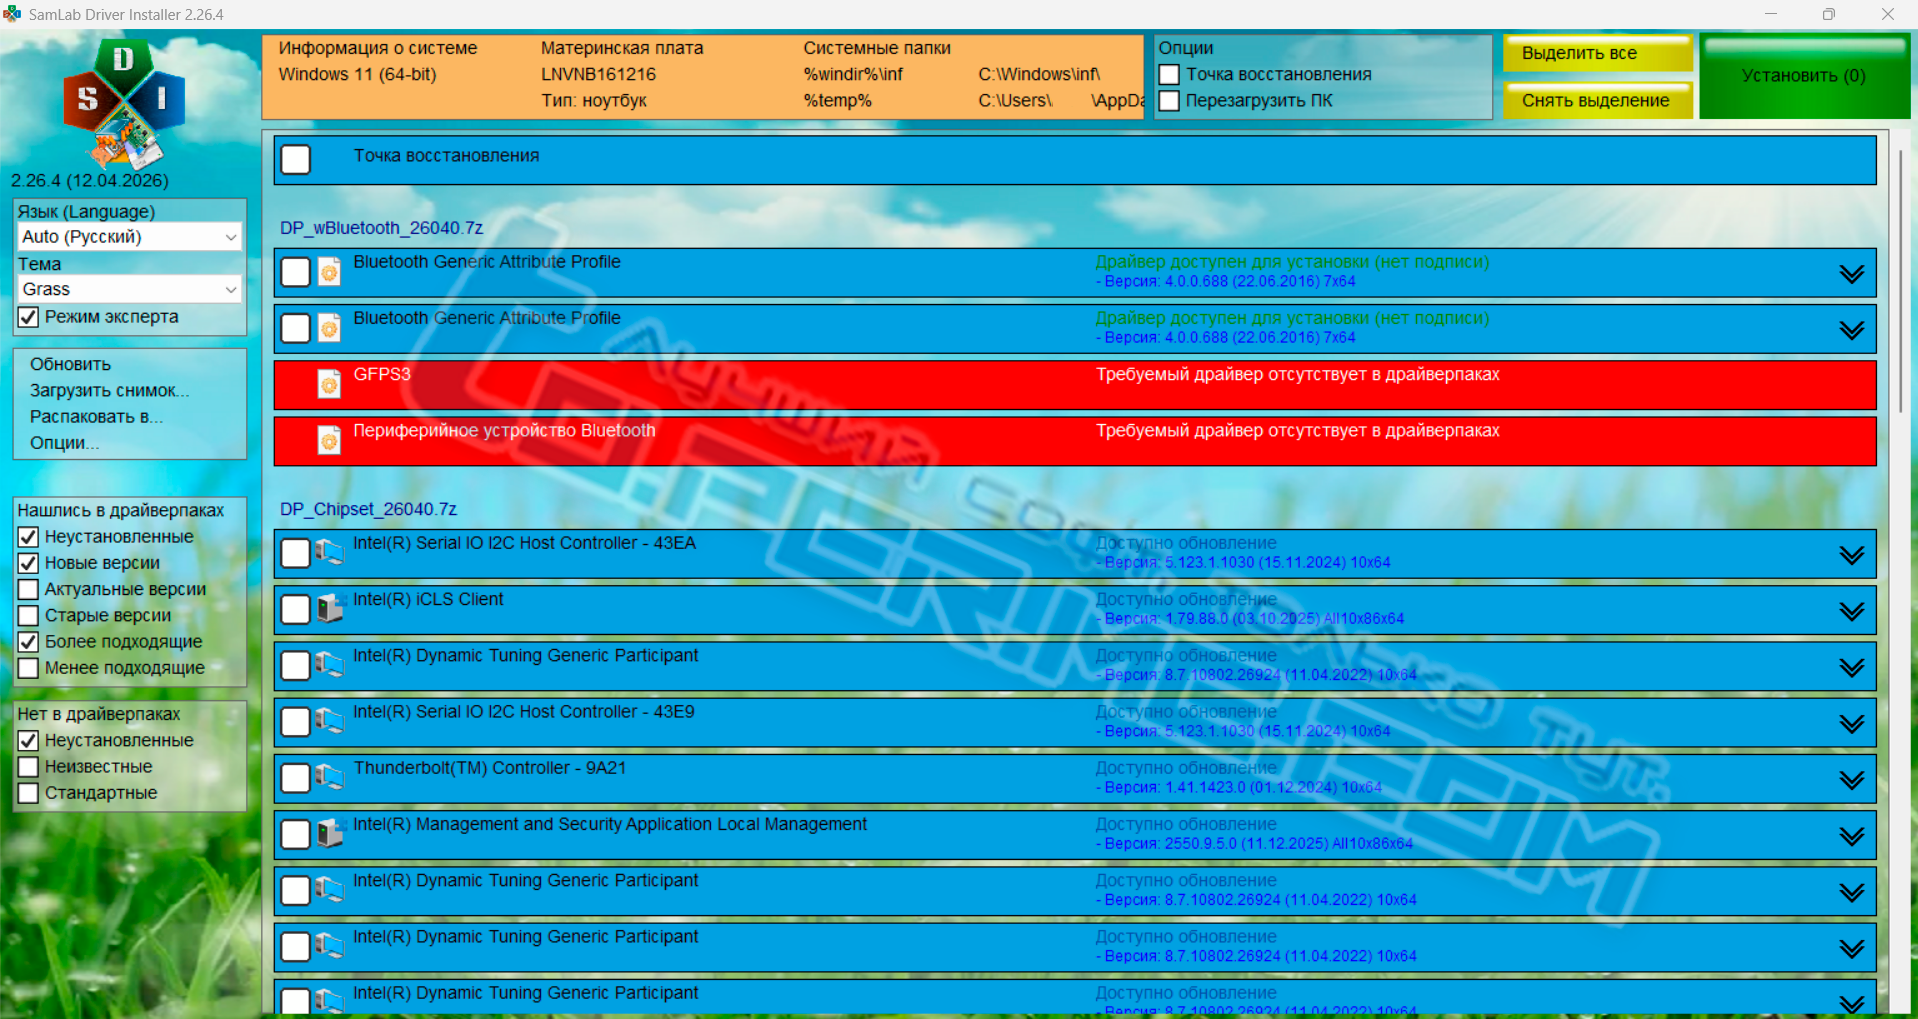Click the %temp% system folder entry

point(837,100)
